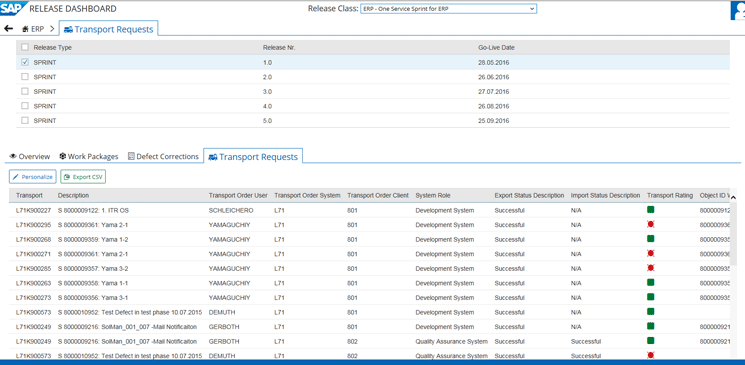Select transport L71K900263 cell
The height and width of the screenshot is (365, 745).
tap(33, 283)
